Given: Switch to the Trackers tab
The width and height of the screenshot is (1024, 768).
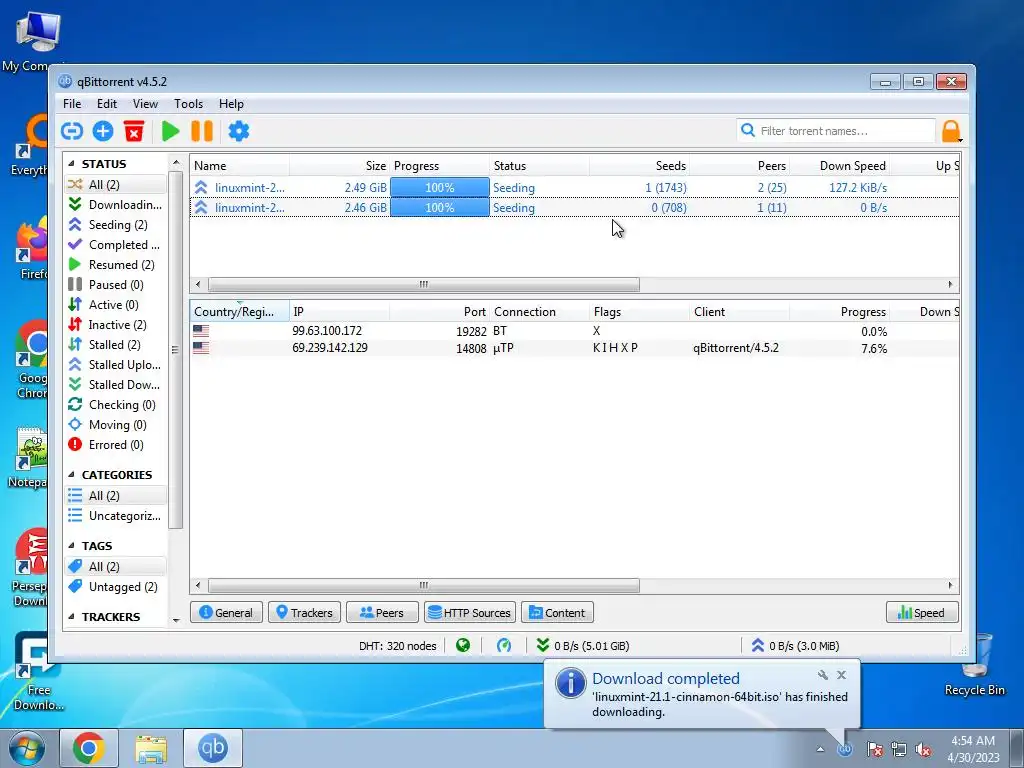Looking at the screenshot, I should (x=304, y=613).
